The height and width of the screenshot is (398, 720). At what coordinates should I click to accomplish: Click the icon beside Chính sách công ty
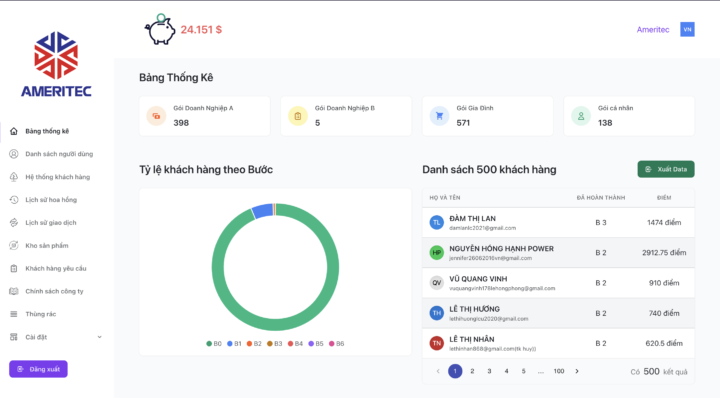tap(14, 291)
